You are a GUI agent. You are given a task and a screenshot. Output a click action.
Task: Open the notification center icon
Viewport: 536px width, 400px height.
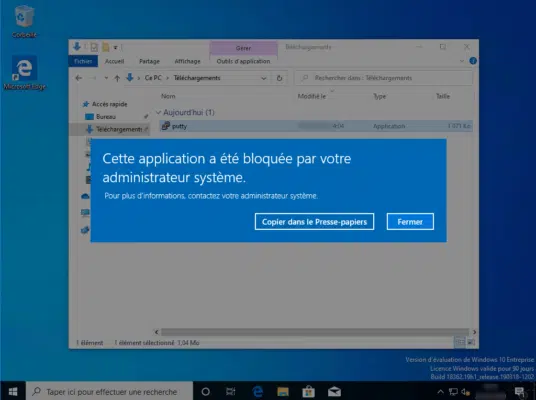point(520,392)
